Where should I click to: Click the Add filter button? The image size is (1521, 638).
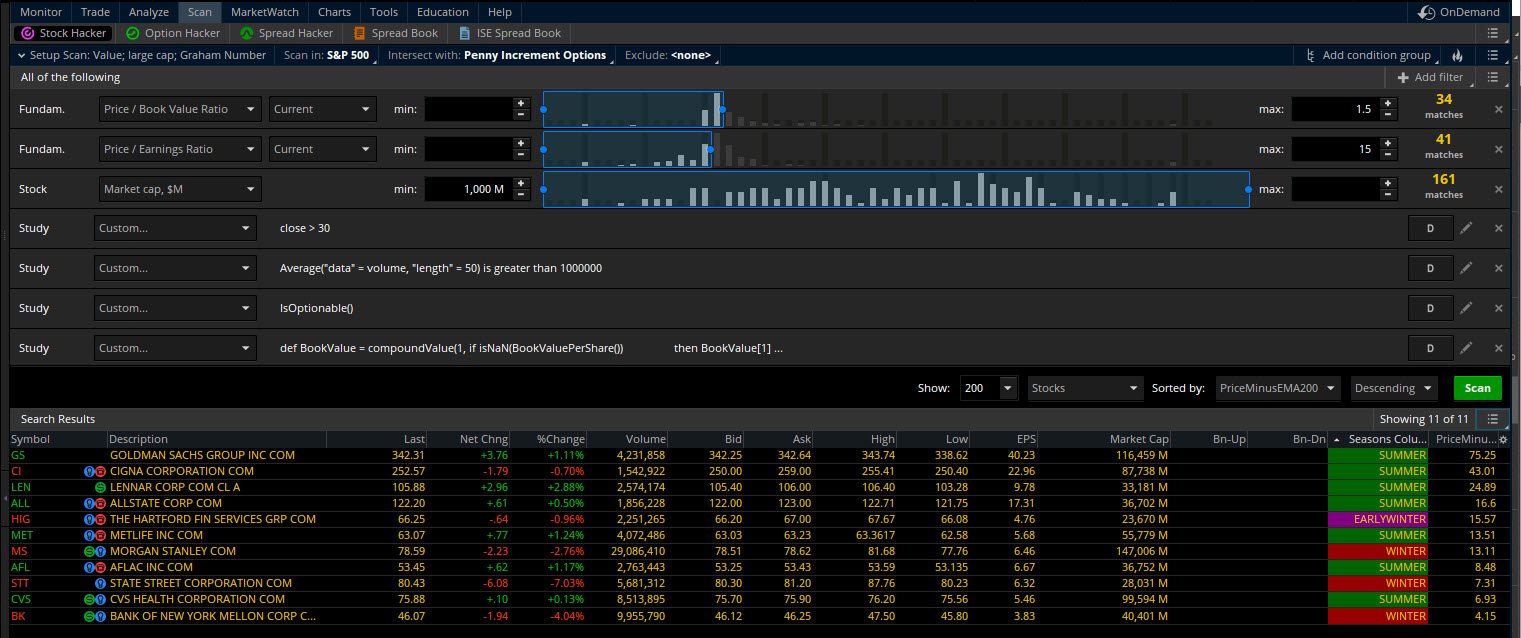click(1430, 77)
